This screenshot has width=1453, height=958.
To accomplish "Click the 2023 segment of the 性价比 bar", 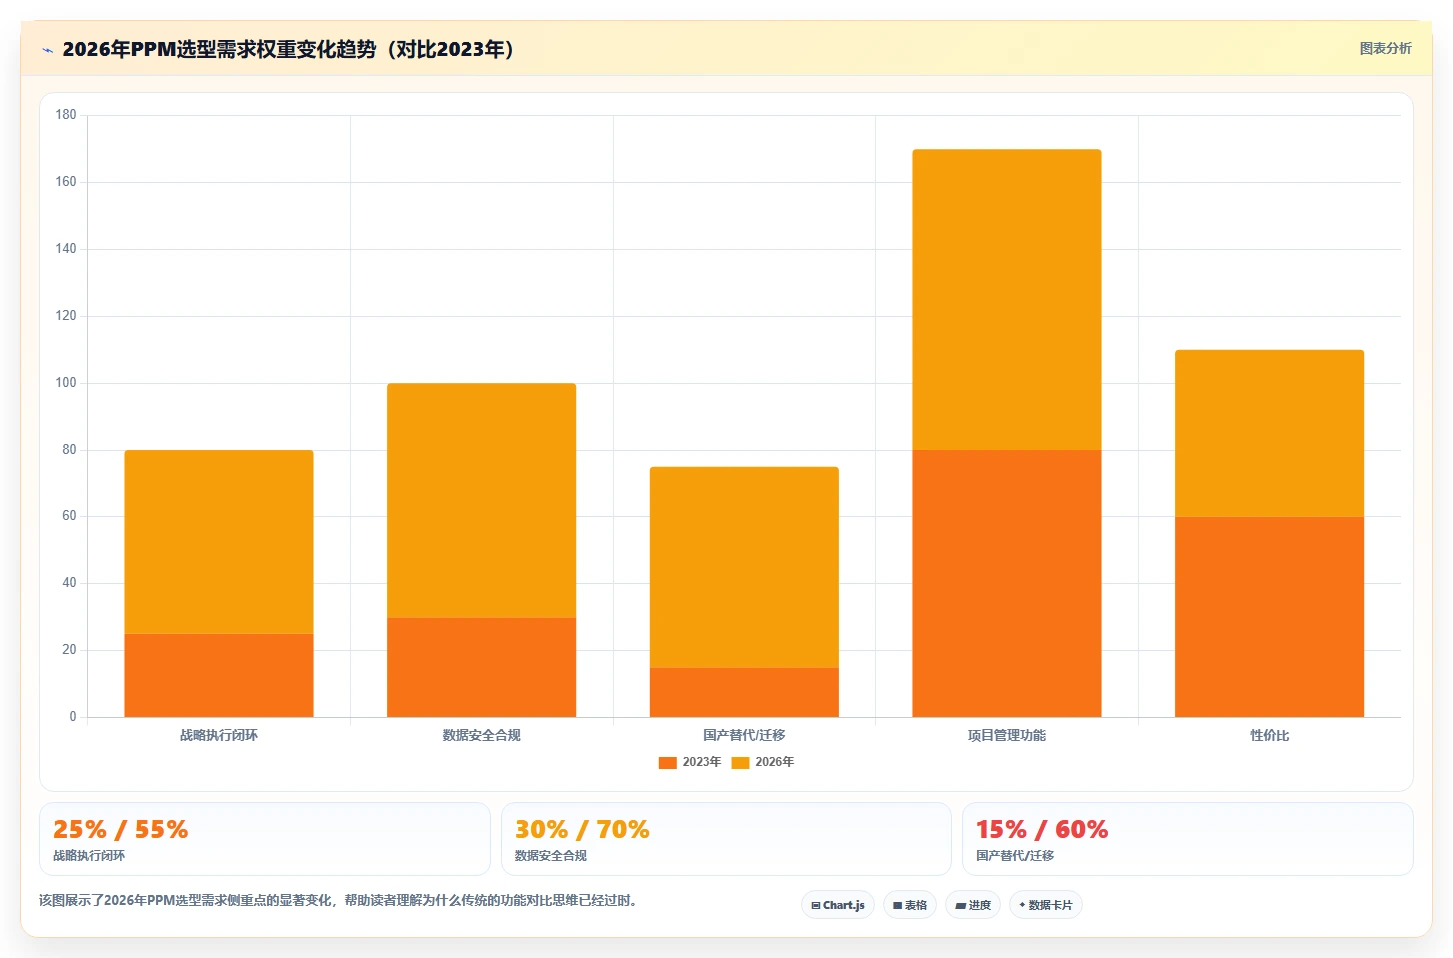I will tap(1269, 617).
